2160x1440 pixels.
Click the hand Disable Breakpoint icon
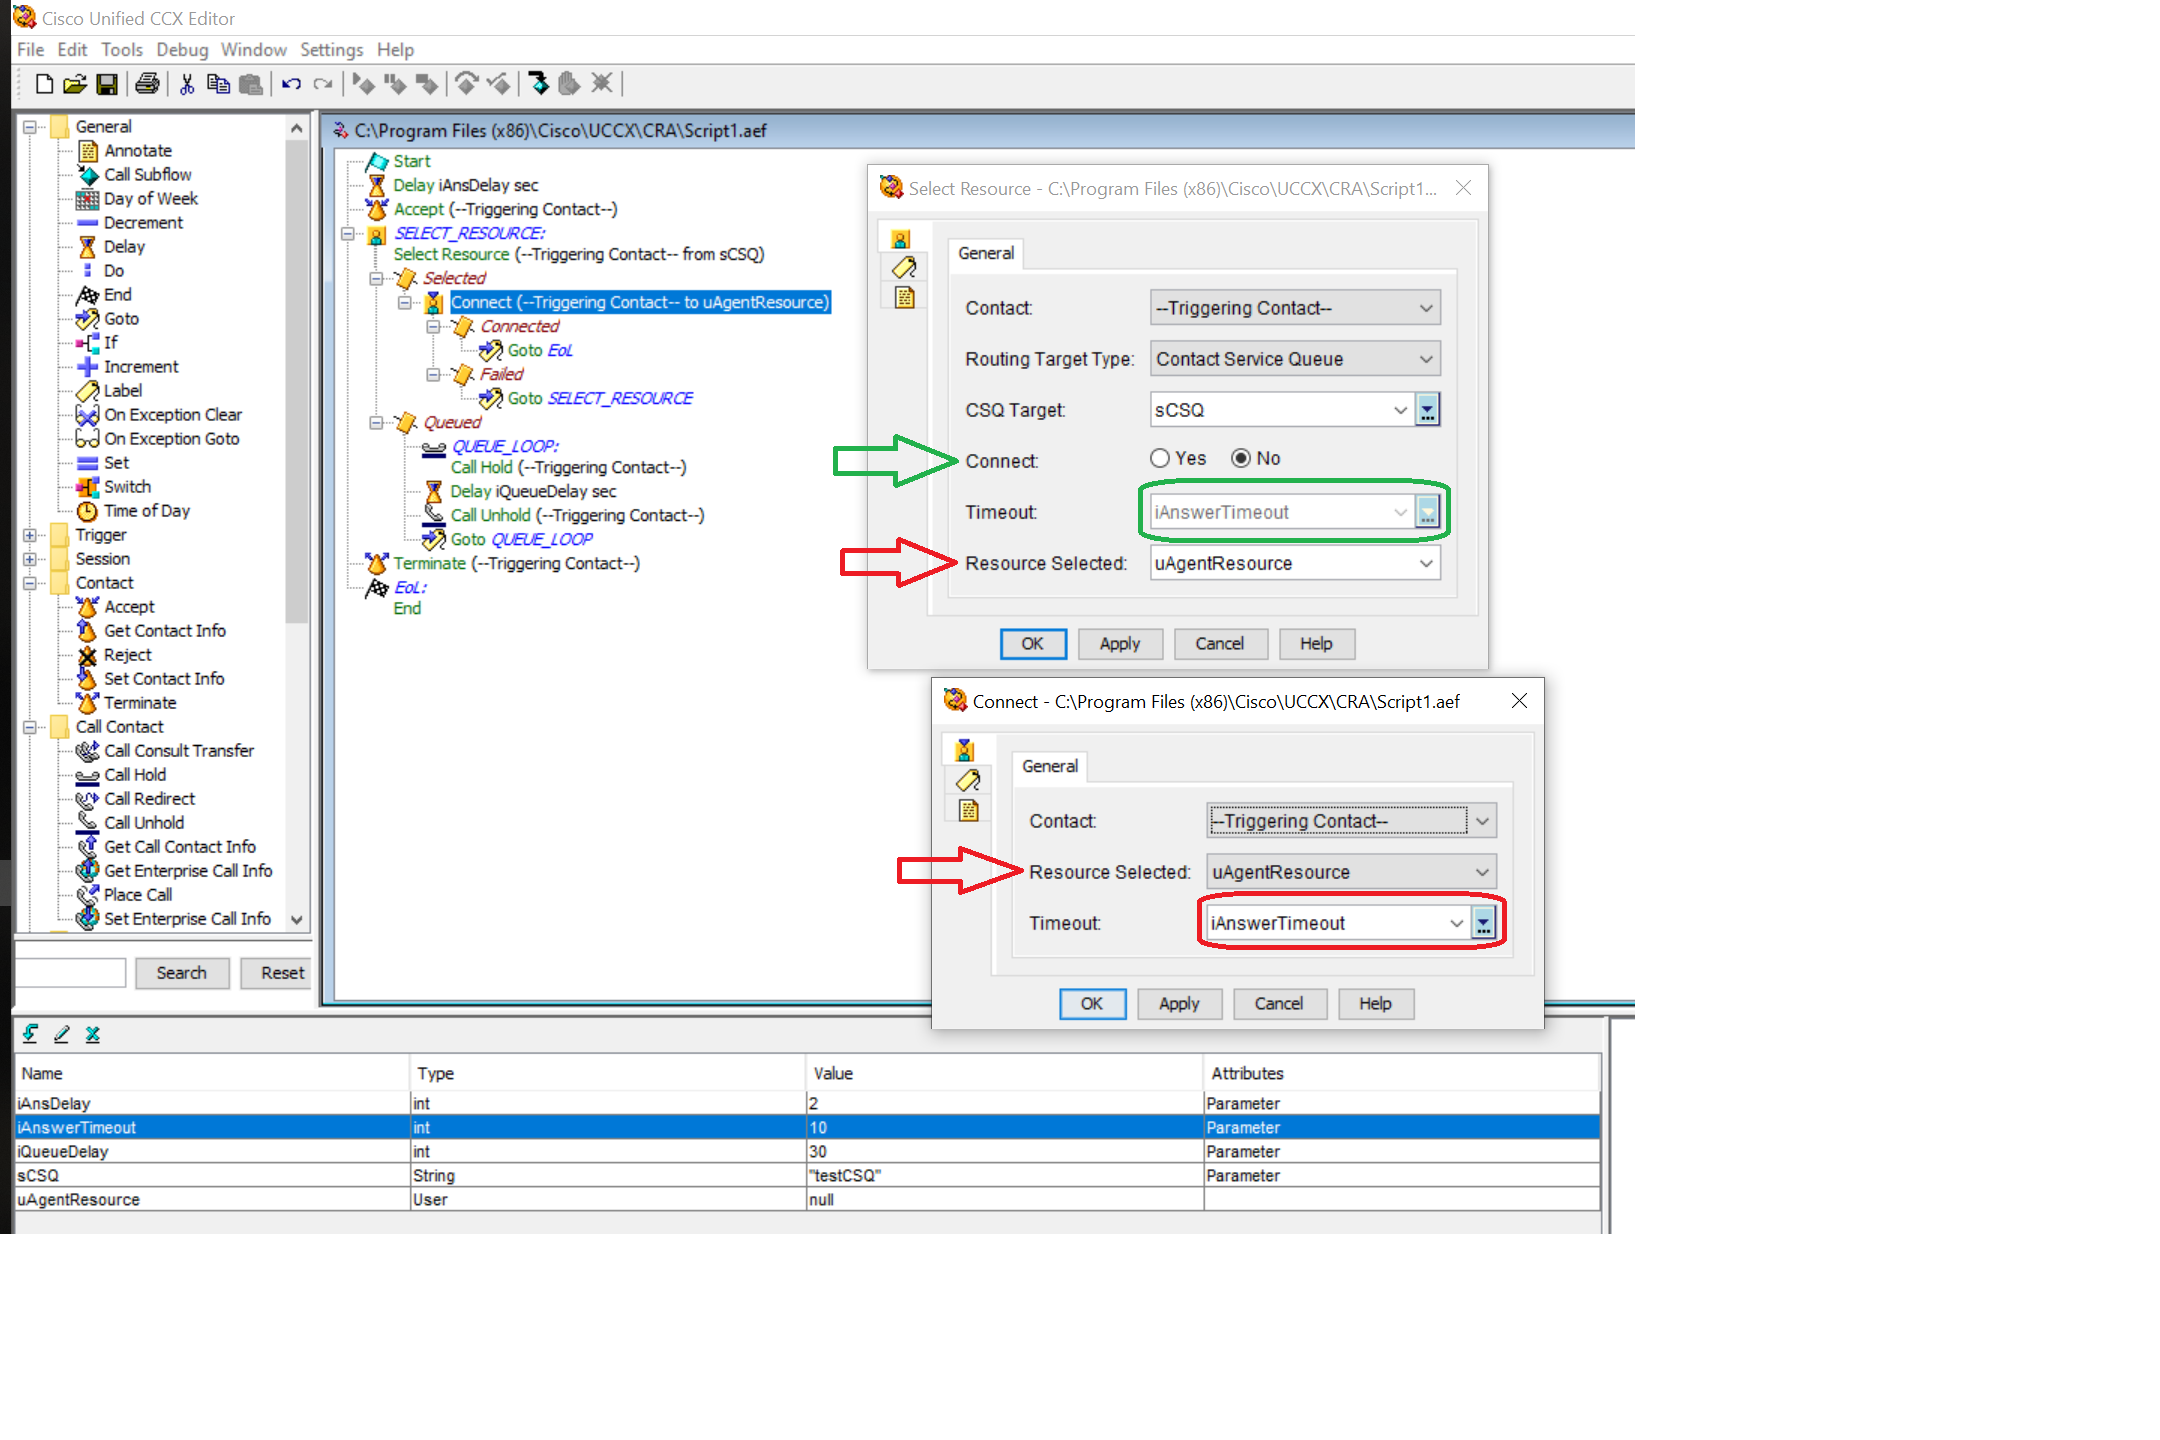[x=569, y=84]
